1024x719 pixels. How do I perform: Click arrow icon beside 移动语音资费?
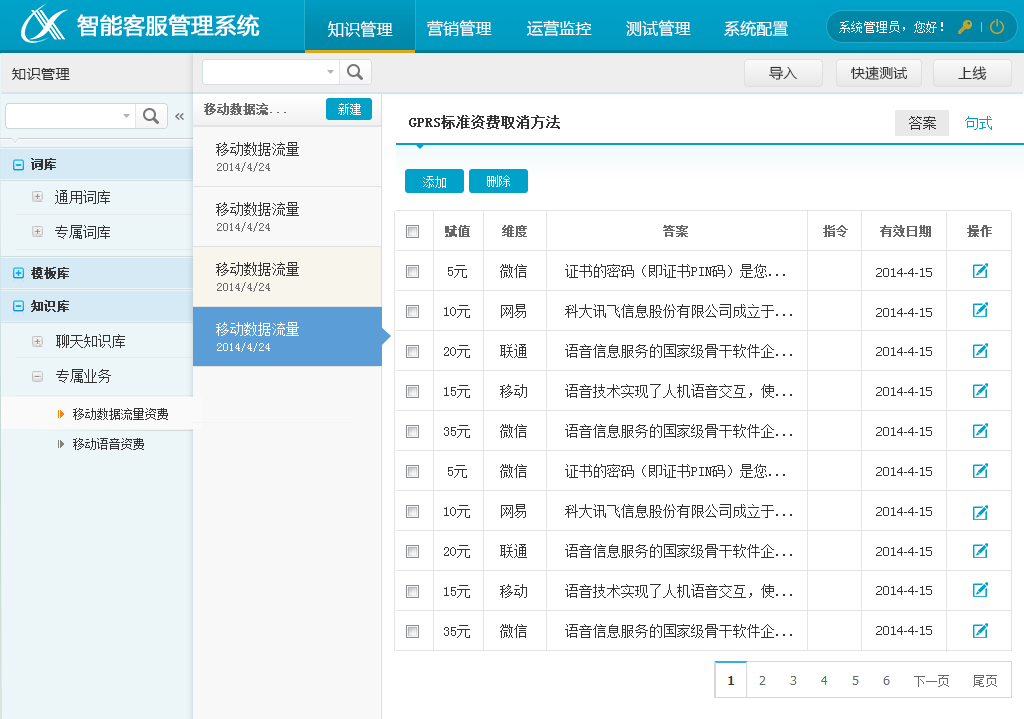point(61,444)
